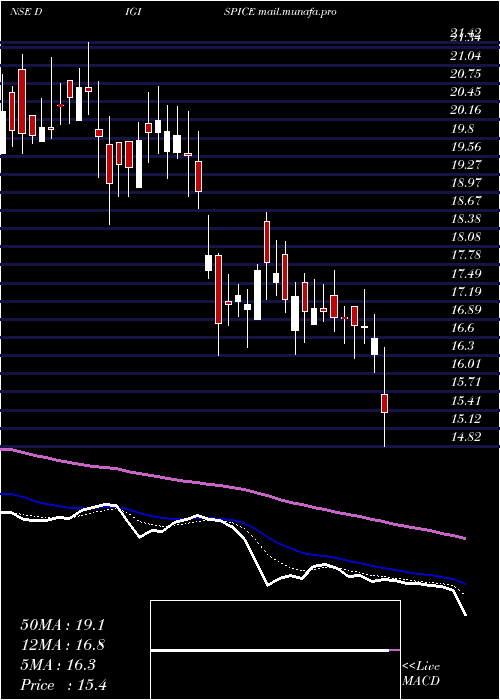500x700 pixels.
Task: Click the 'NSE D' exchange label
Action: (26, 12)
